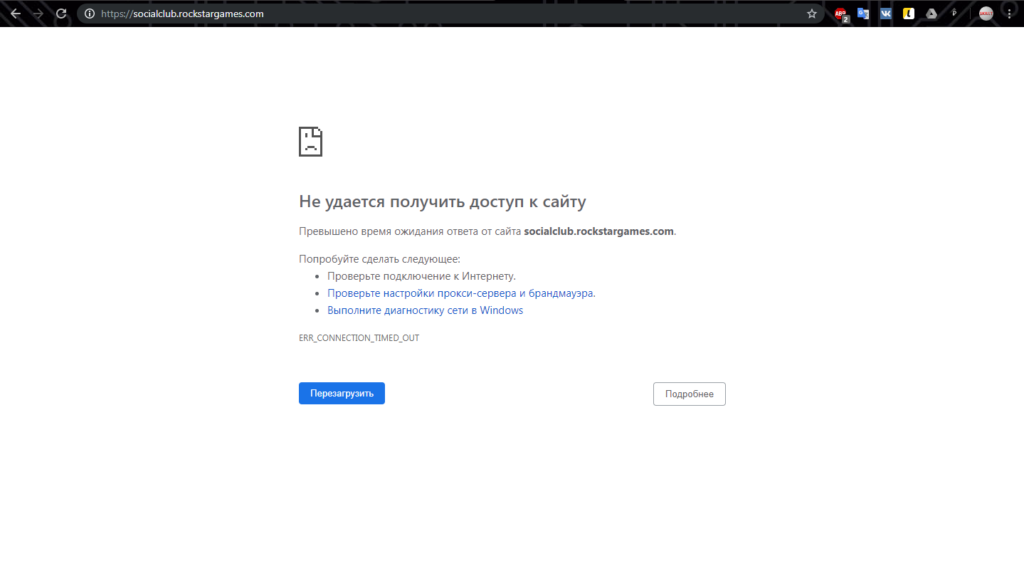Screen dimensions: 1024x588
Task: Click the address bar URL field
Action: [x=451, y=13]
